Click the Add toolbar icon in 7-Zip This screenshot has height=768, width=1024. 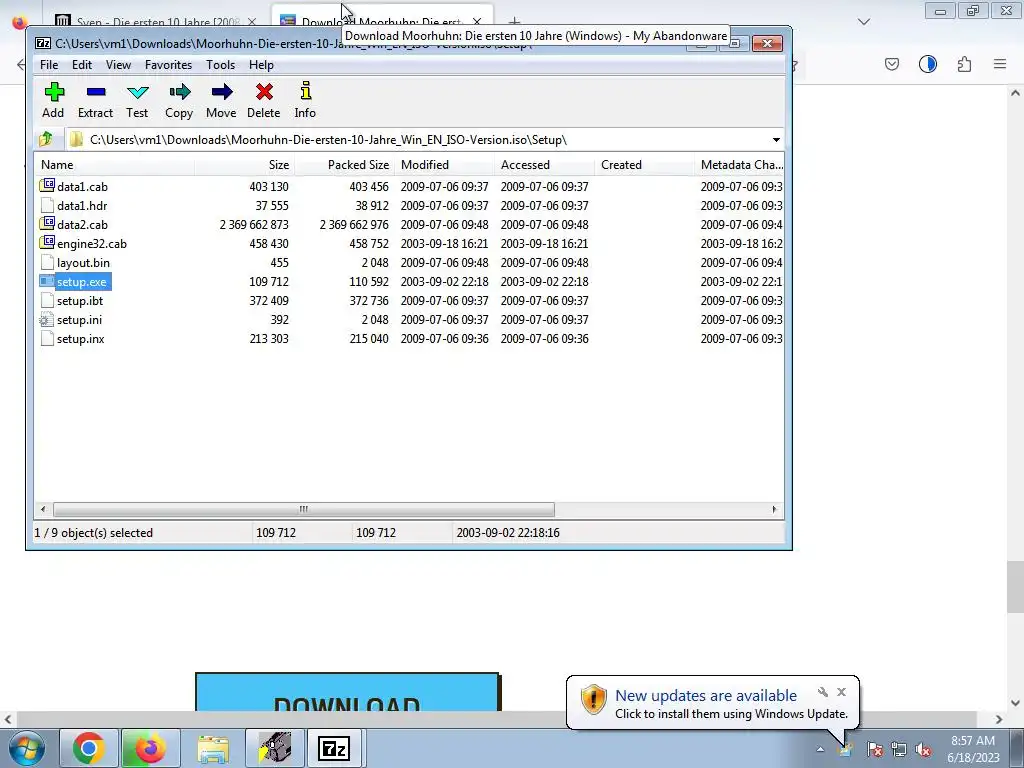(x=54, y=100)
